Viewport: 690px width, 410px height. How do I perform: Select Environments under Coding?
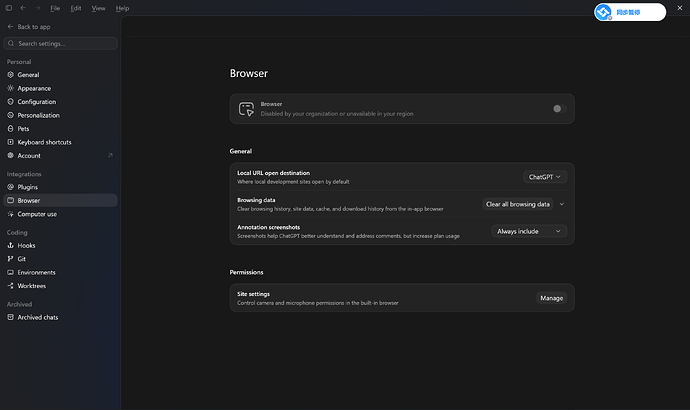60,272
